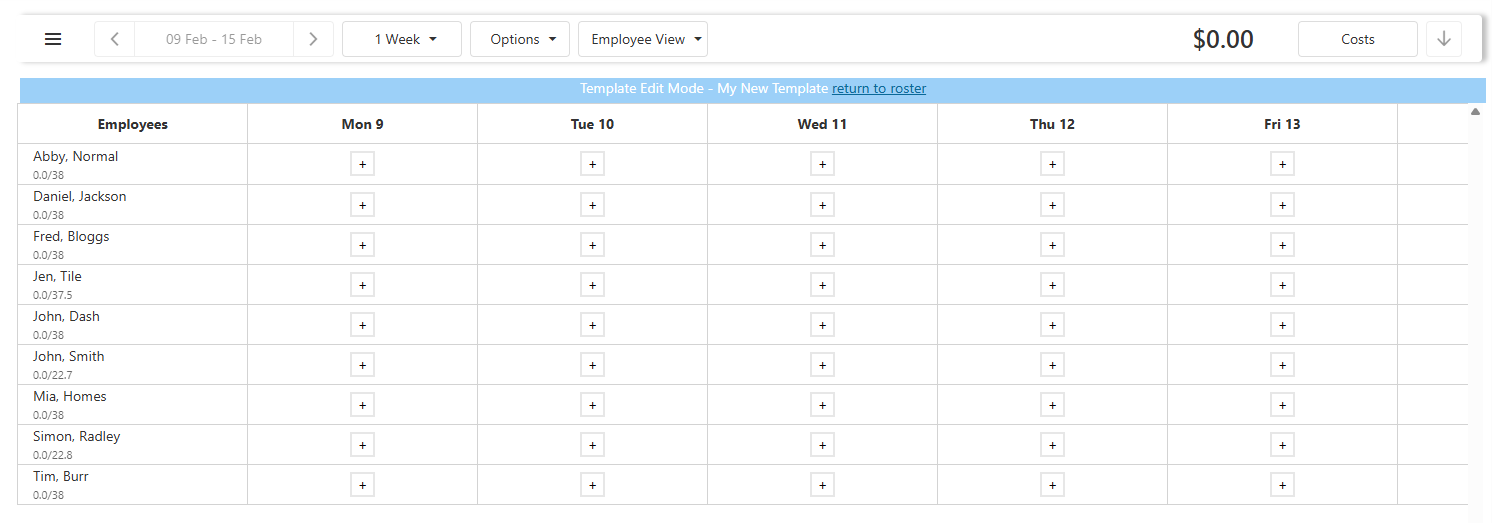Viewport: 1492px width, 523px height.
Task: Add shift for John Smith on Tue 10
Action: [x=592, y=365]
